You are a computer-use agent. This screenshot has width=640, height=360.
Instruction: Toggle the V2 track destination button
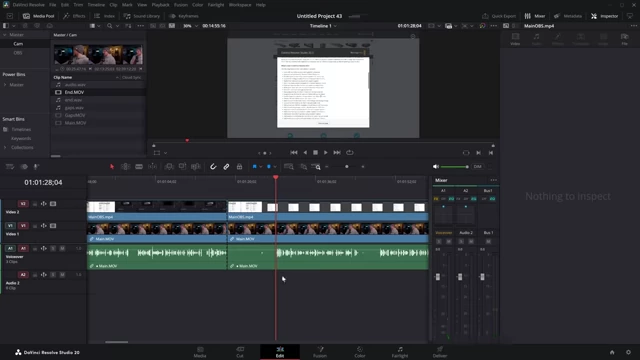click(23, 204)
